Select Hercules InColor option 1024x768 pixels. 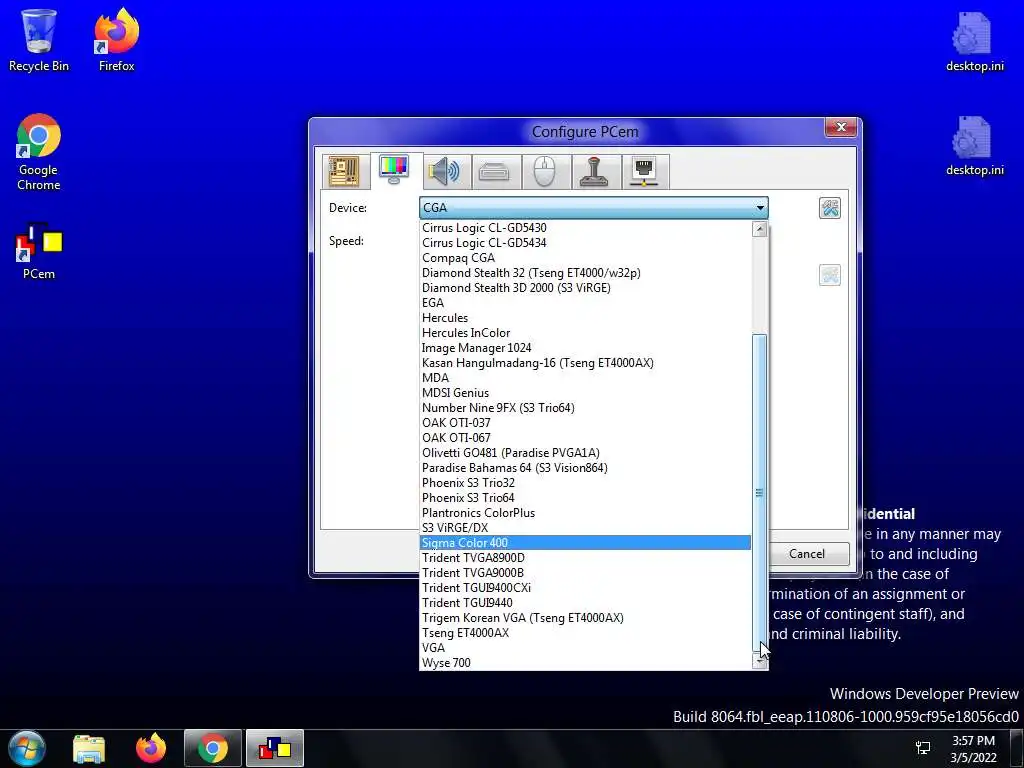click(585, 333)
